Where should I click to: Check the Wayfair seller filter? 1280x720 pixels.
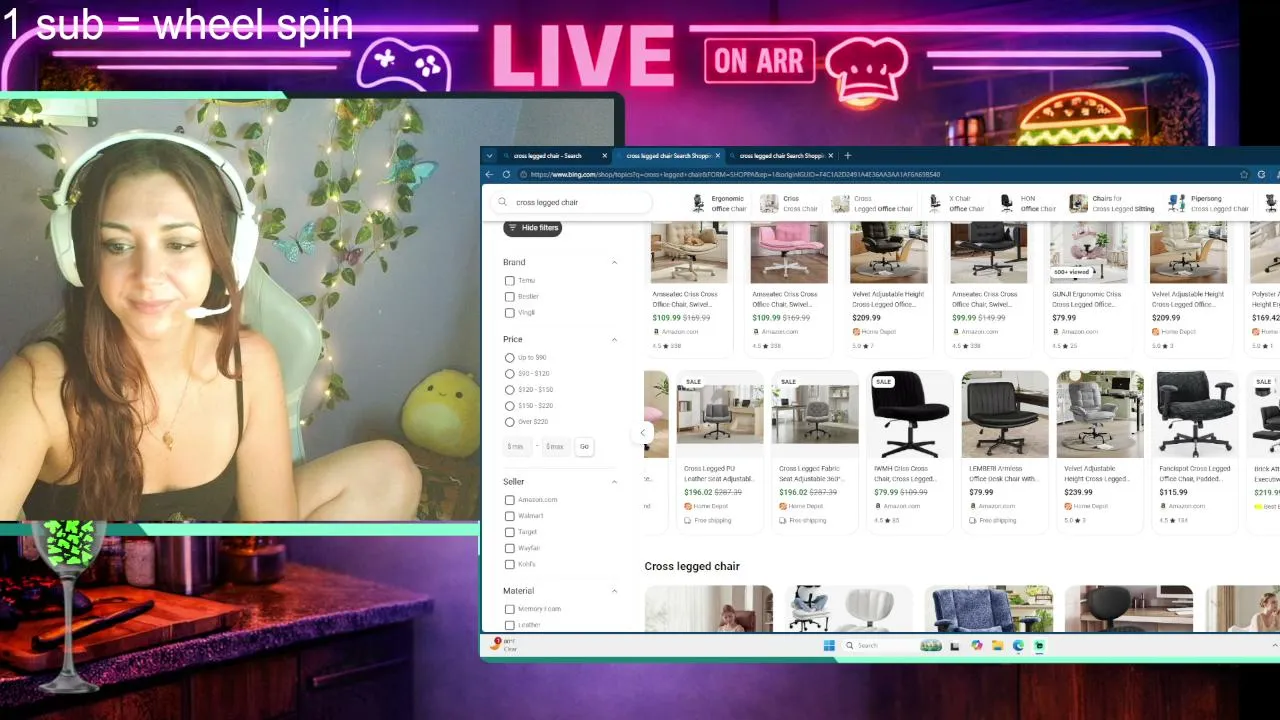pos(510,548)
